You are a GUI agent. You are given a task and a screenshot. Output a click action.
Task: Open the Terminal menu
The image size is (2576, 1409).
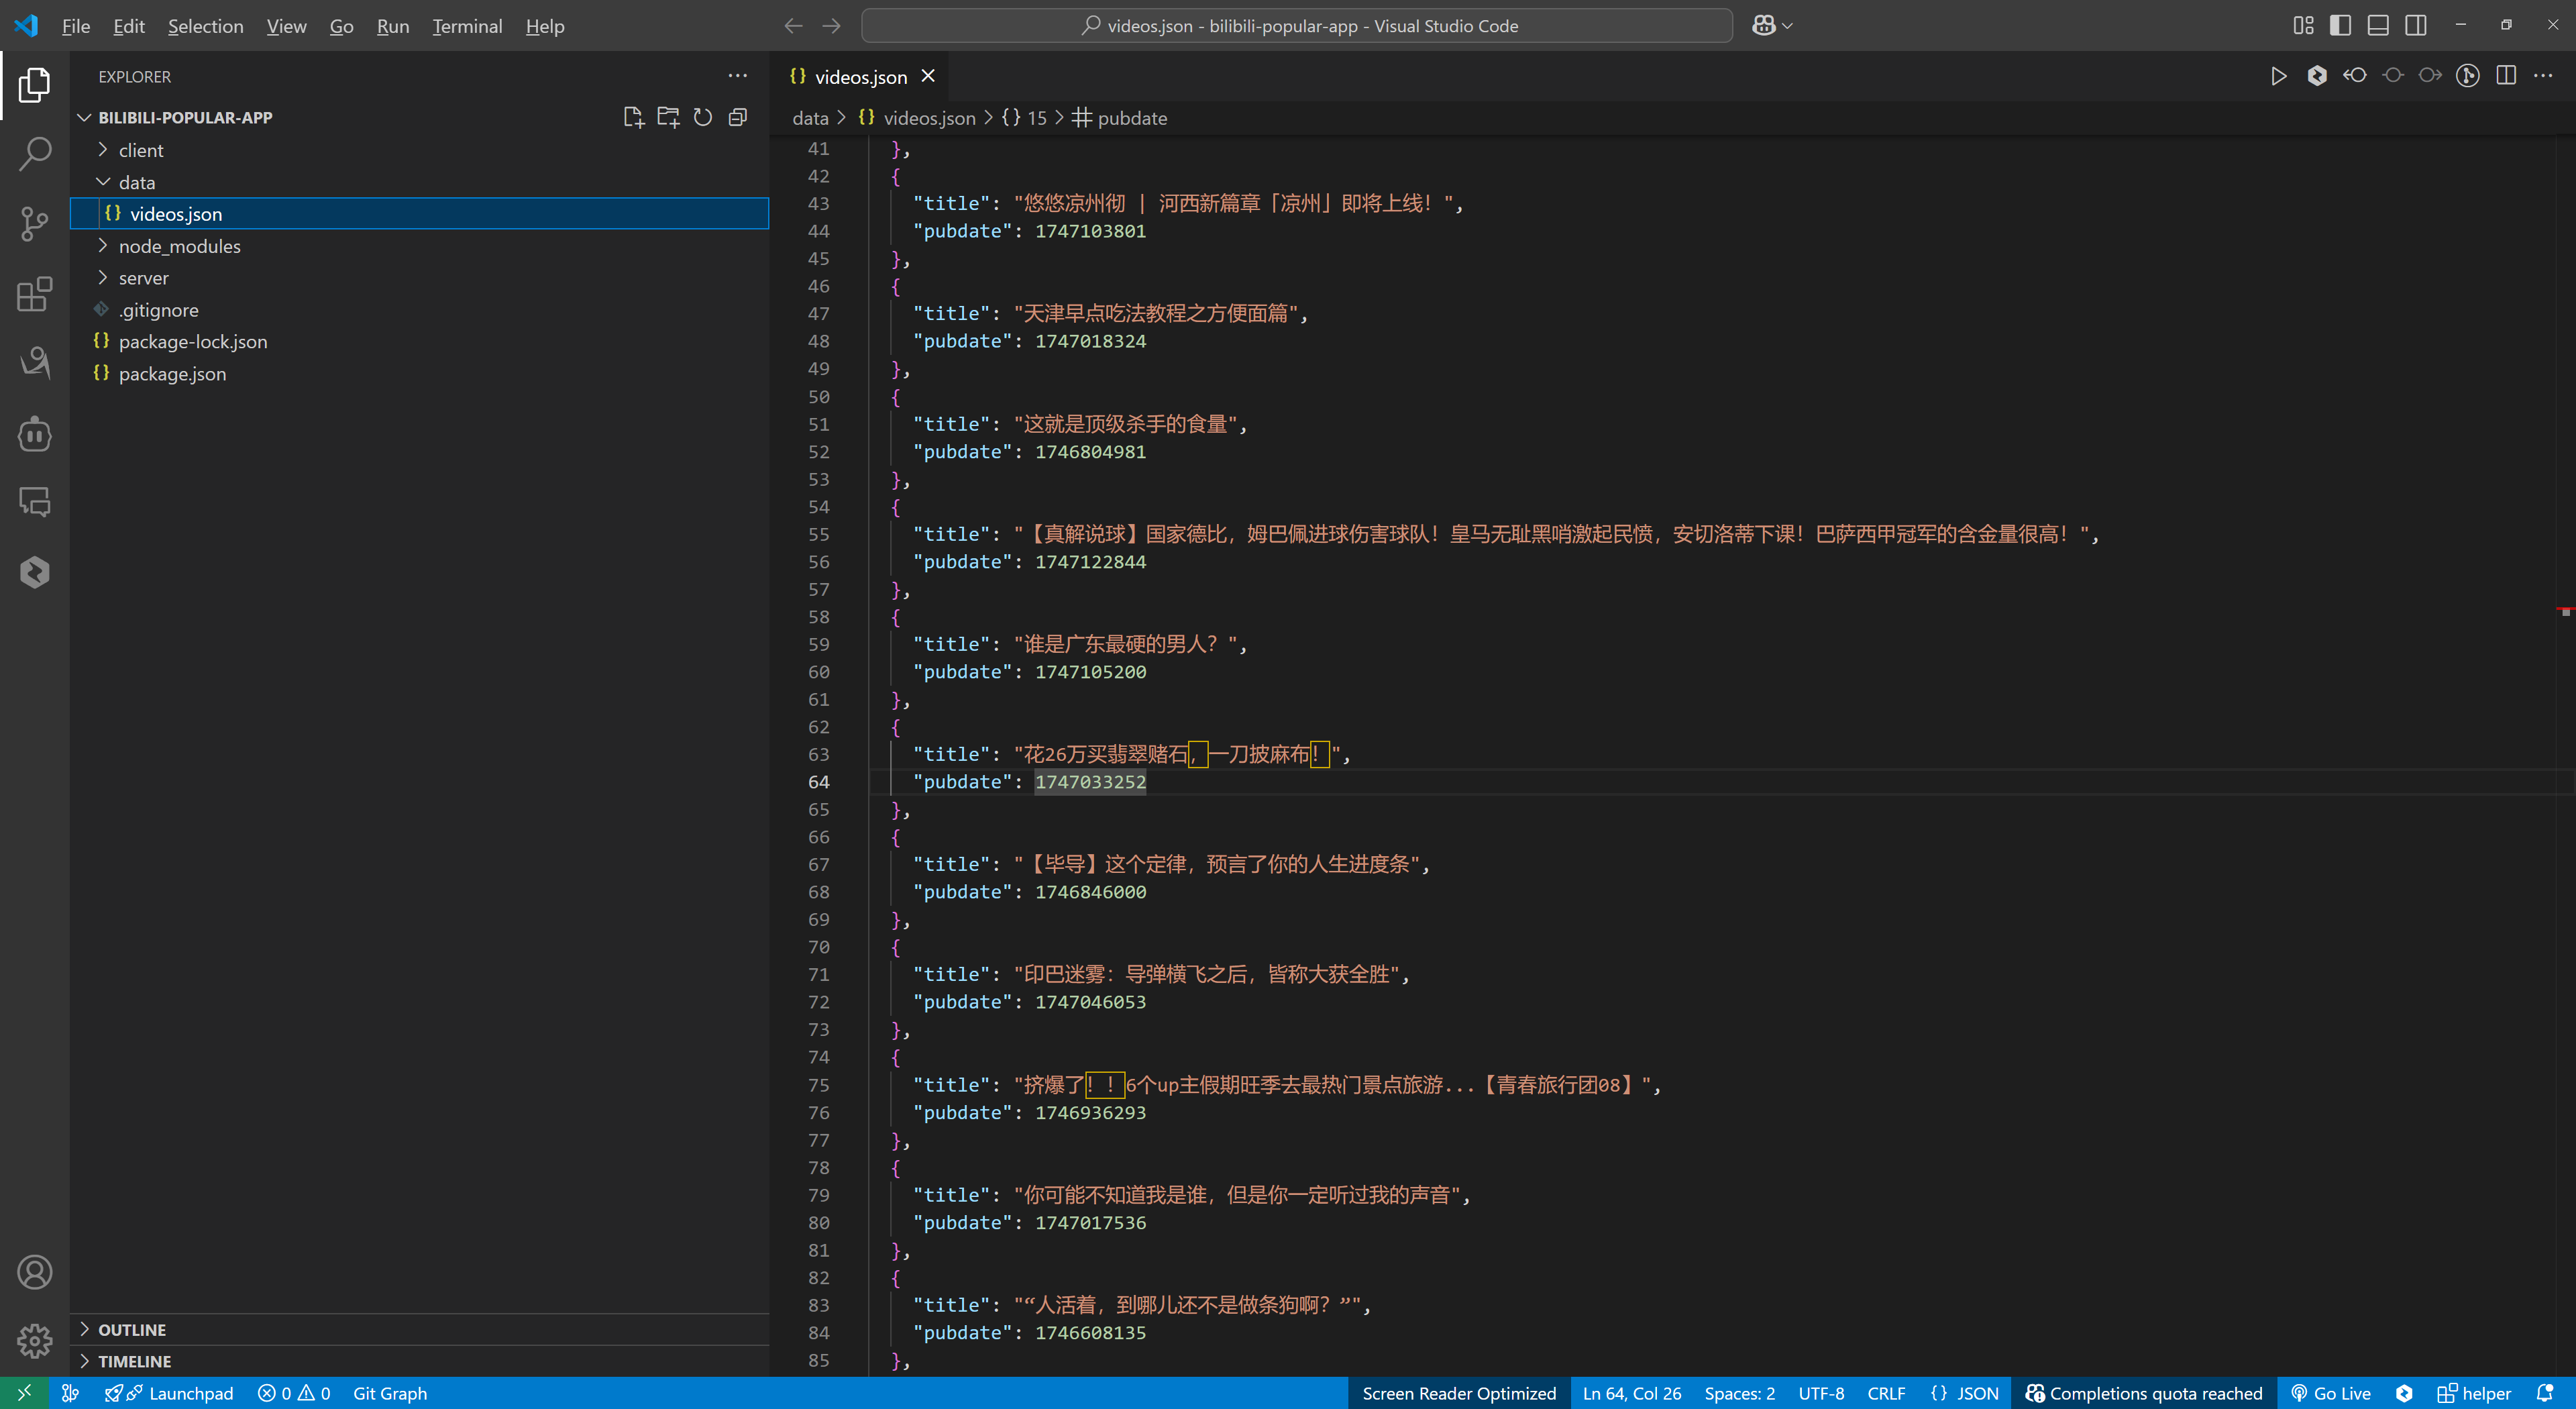466,26
